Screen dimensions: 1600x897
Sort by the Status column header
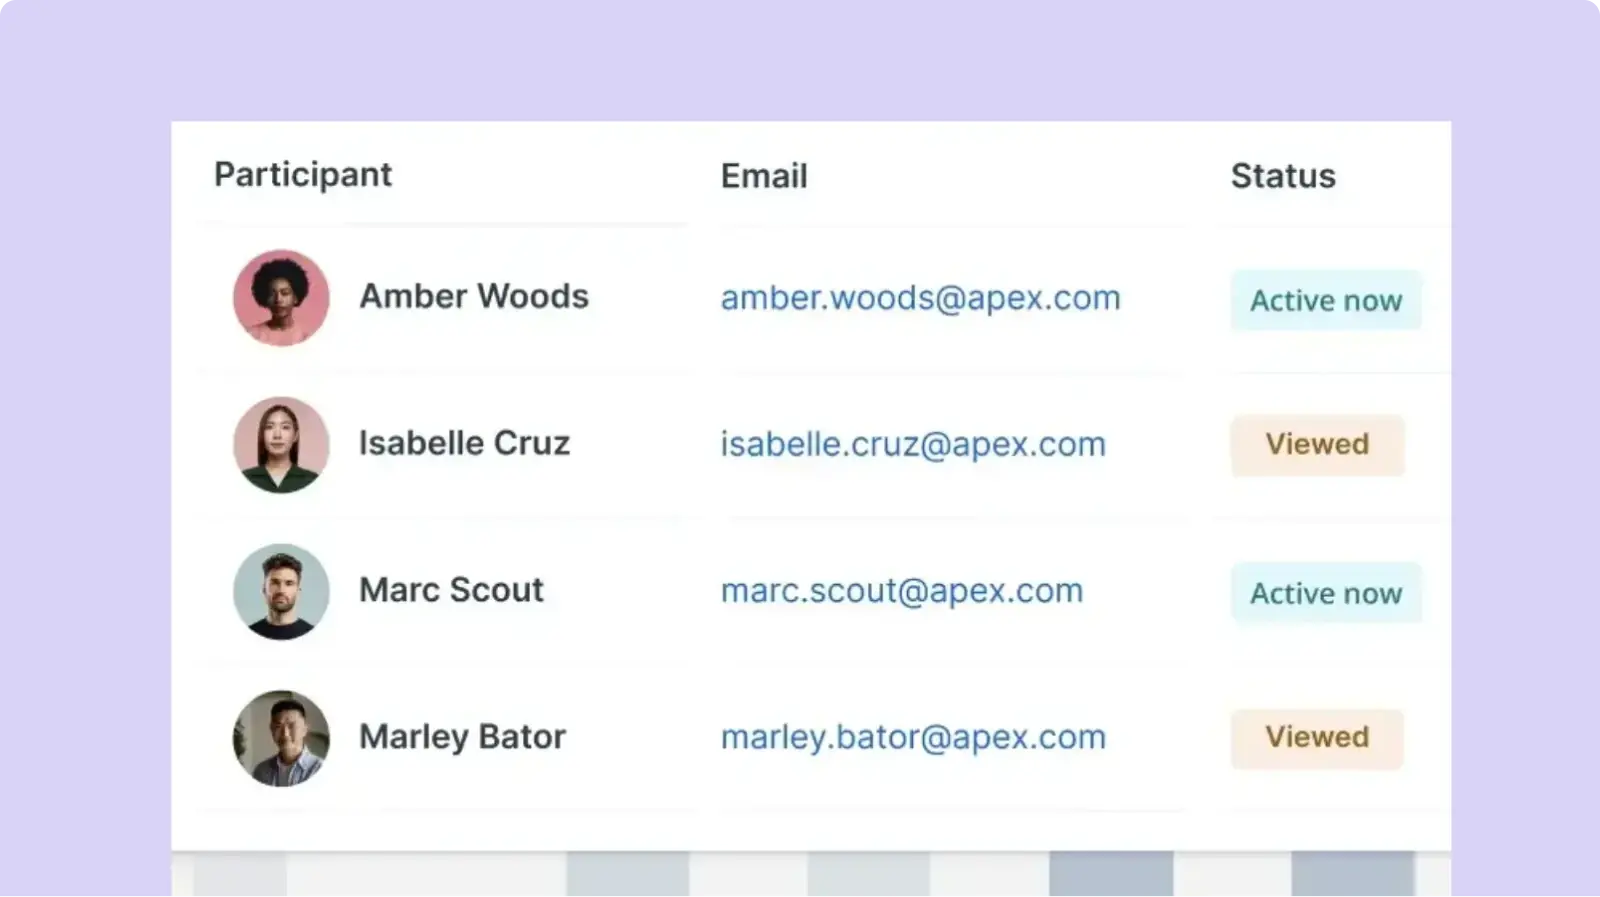(x=1283, y=176)
